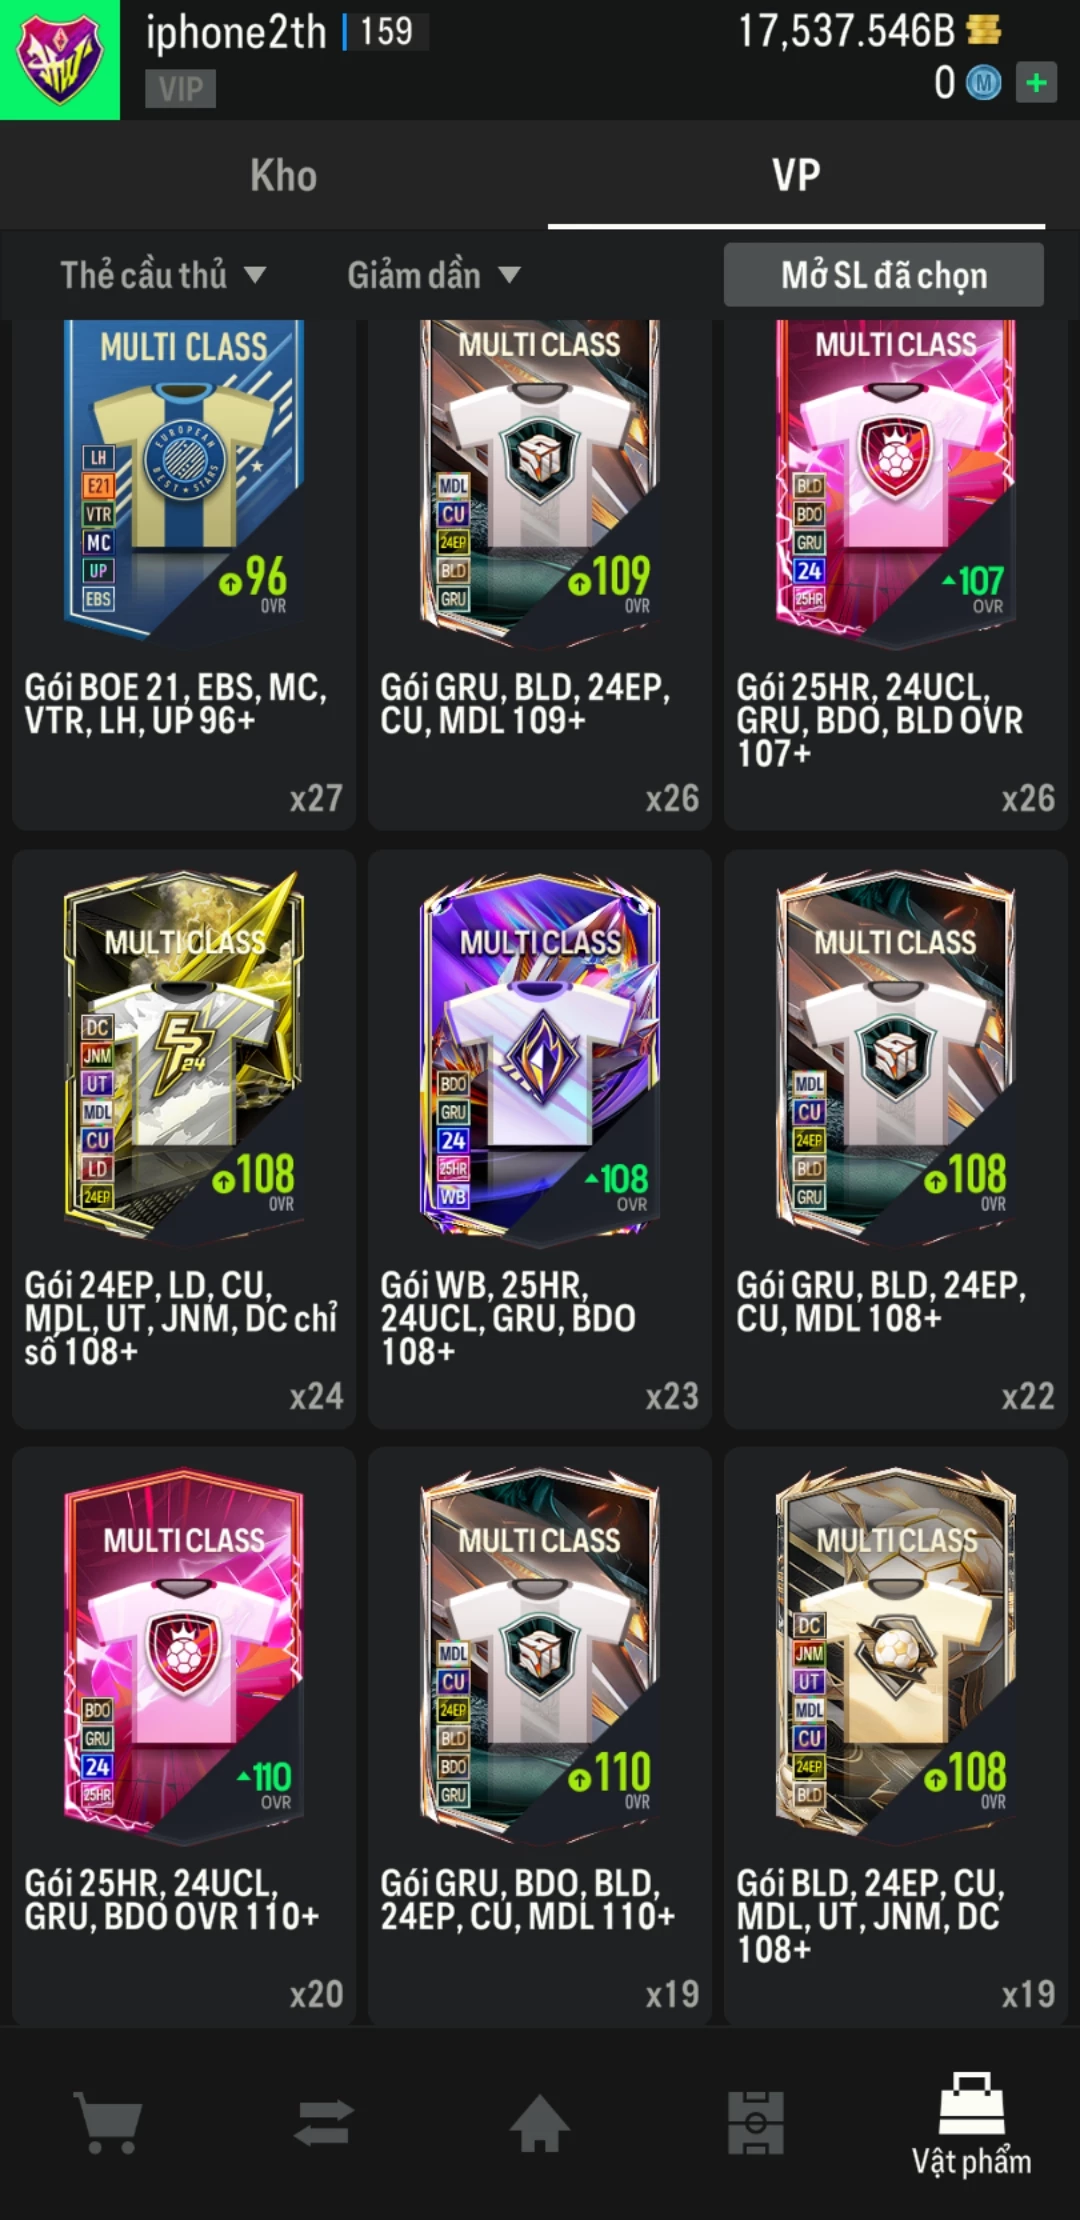Screen dimensions: 1080x2220
Task: Pick the GRU, BDO, BLD 110+ pack
Action: click(540, 1737)
